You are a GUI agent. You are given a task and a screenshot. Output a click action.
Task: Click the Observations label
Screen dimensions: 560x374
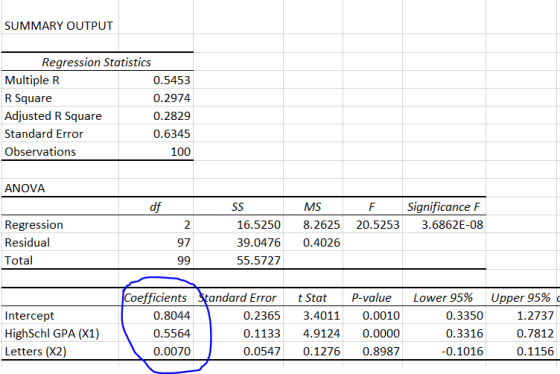click(40, 152)
